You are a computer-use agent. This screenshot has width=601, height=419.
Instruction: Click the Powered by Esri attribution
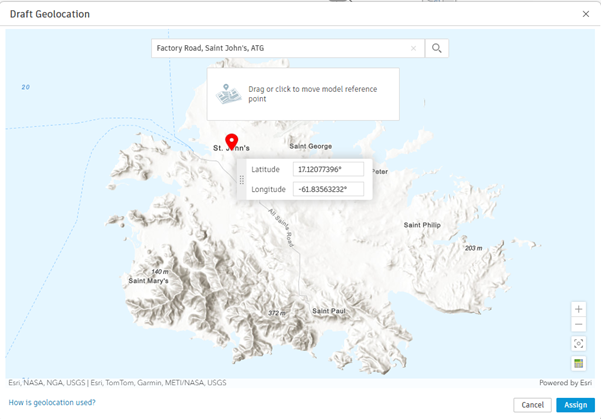coord(565,383)
